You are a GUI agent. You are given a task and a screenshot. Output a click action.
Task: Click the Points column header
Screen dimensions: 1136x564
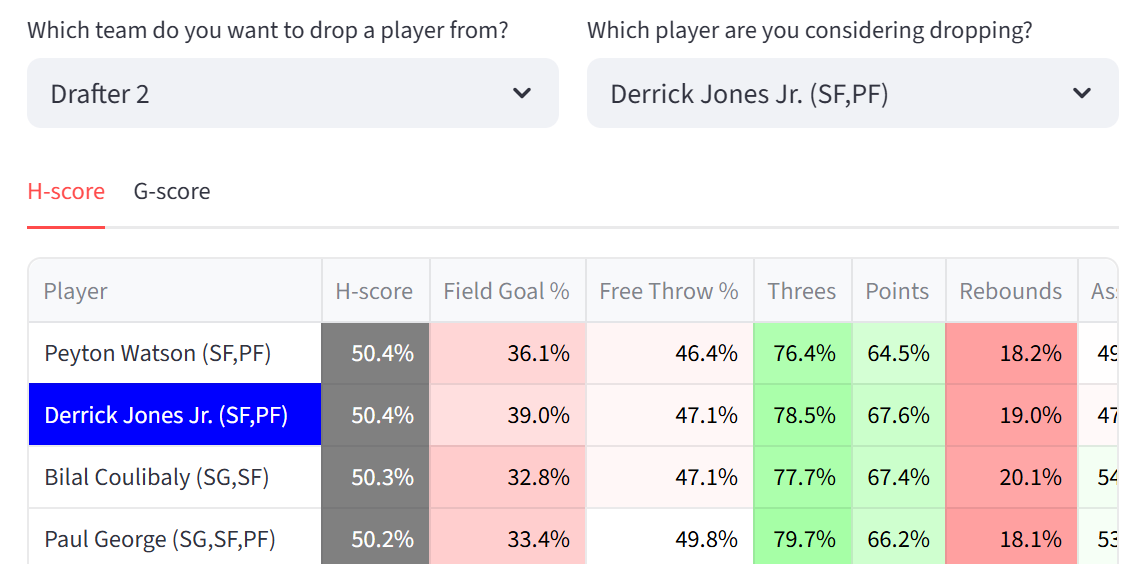click(897, 291)
